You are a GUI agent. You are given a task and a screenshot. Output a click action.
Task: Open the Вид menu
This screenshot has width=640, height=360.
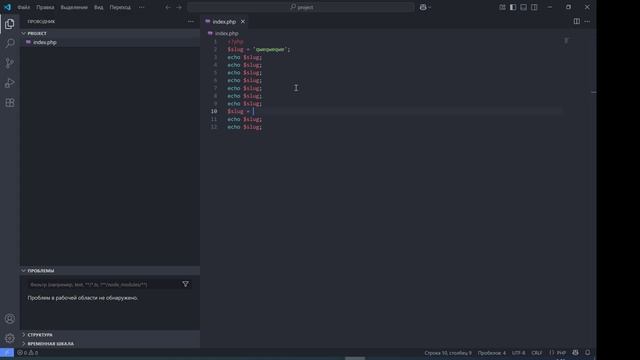[x=98, y=7]
